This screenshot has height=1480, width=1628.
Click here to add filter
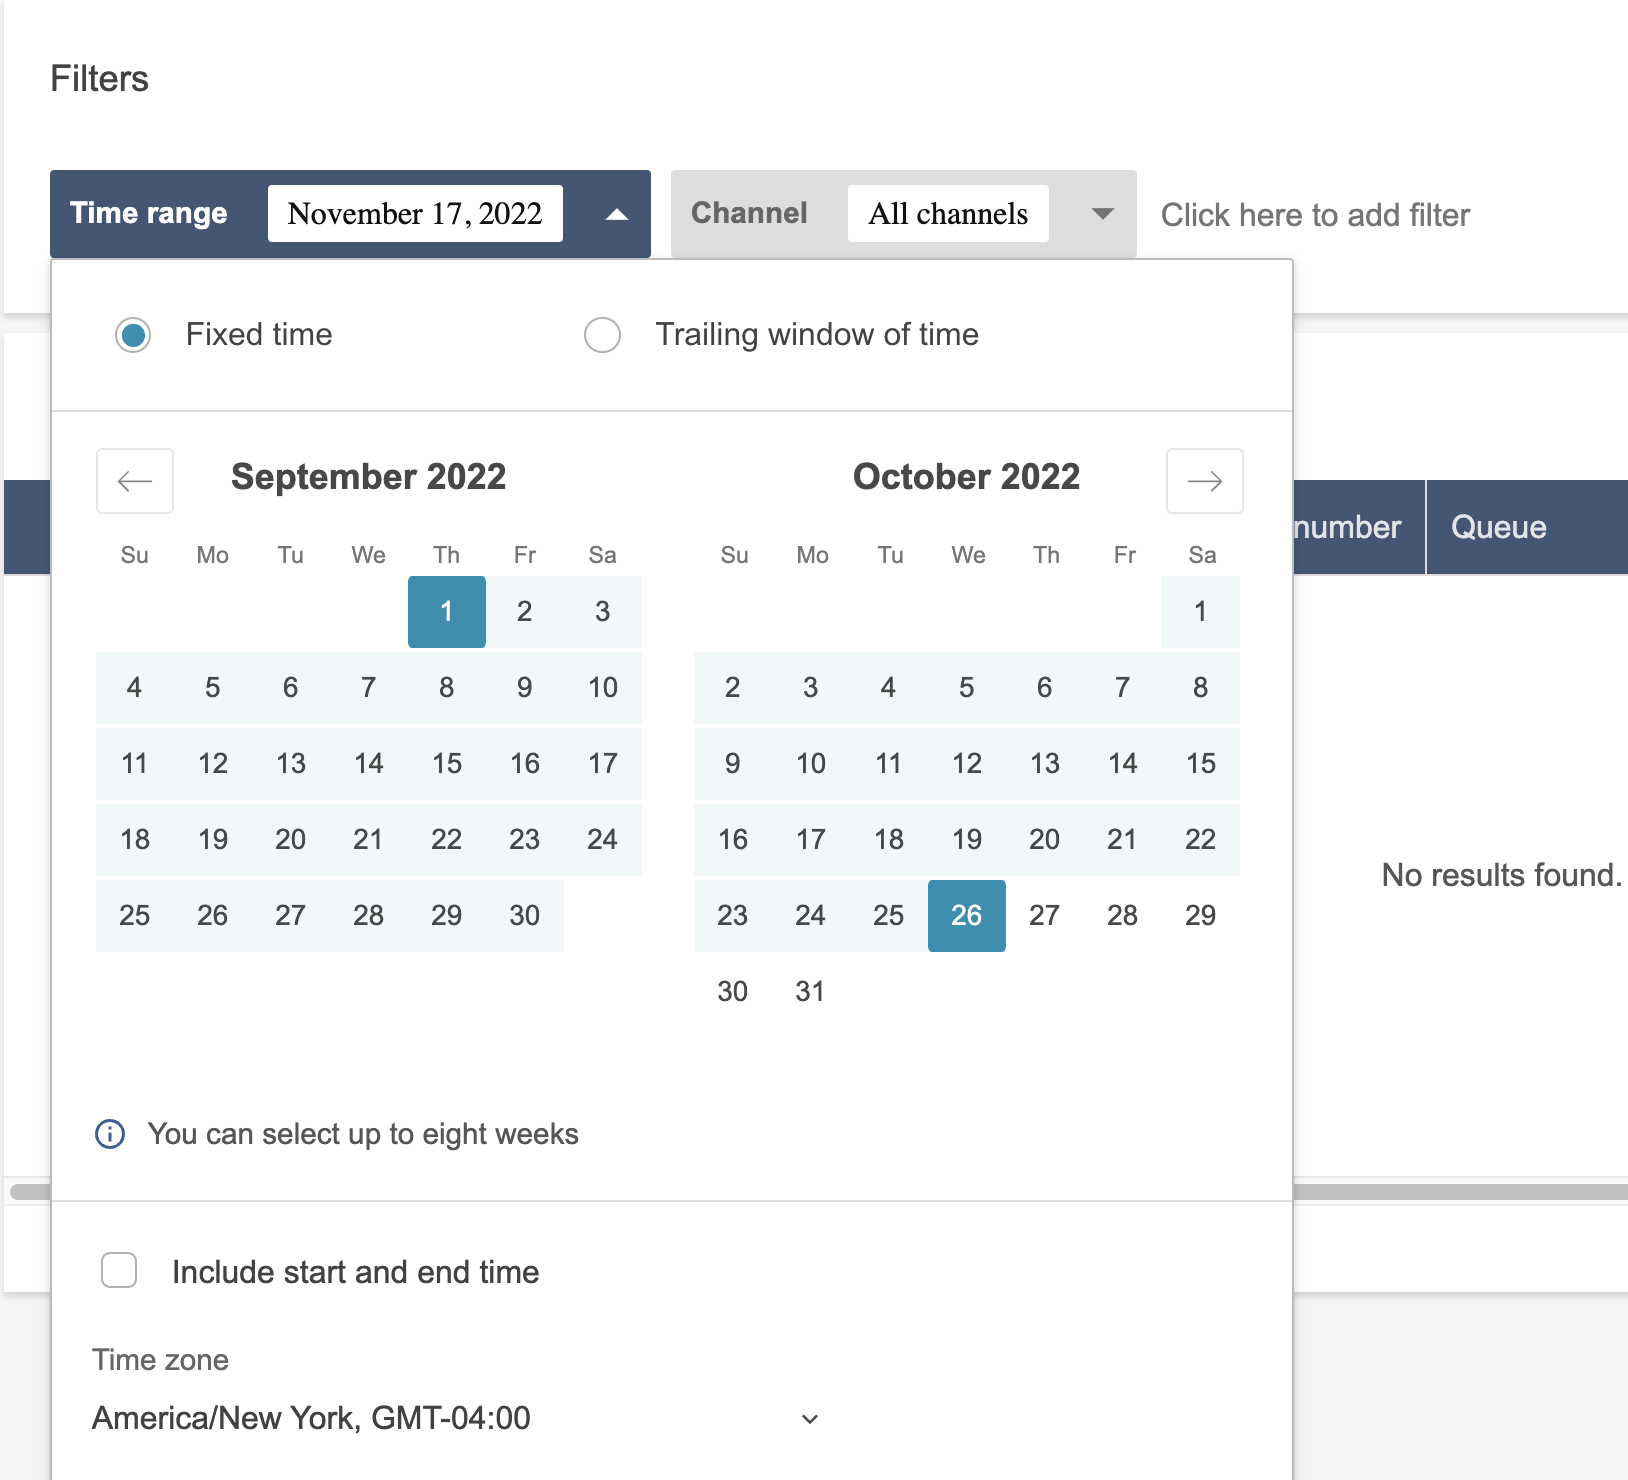pos(1315,215)
